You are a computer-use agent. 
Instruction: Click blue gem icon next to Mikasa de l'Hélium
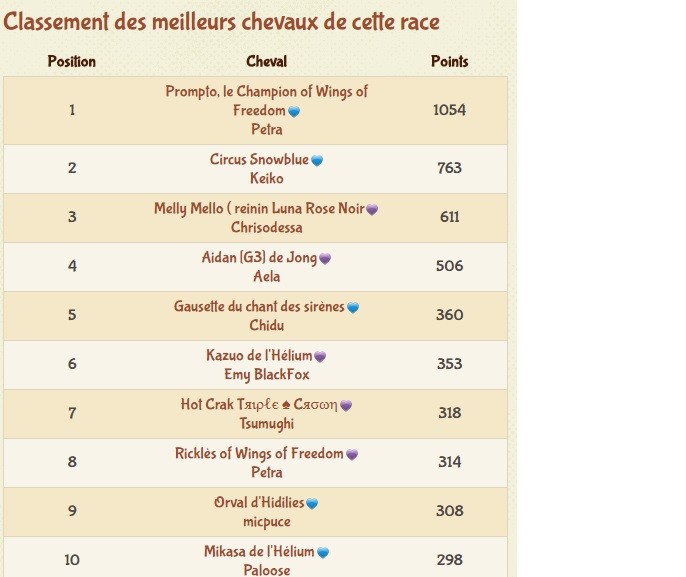[x=322, y=553]
